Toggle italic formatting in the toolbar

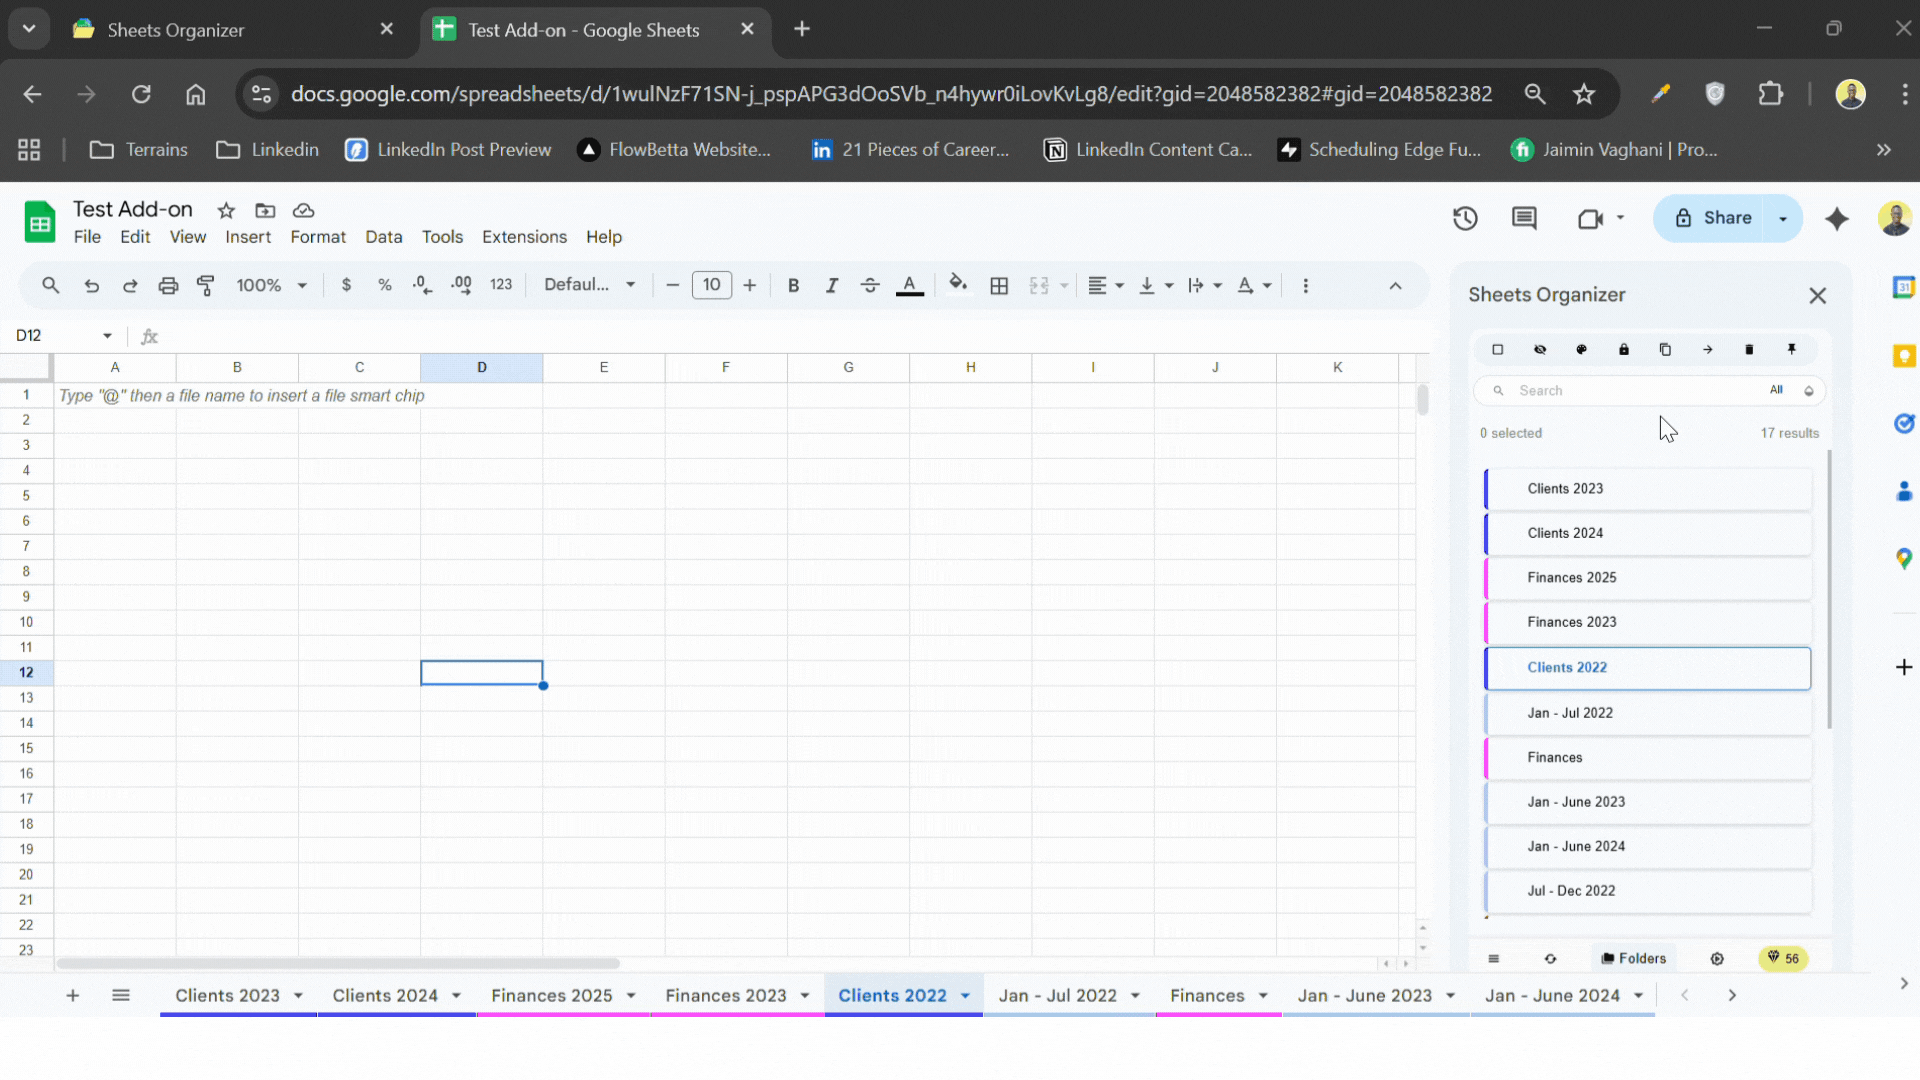pyautogui.click(x=831, y=285)
